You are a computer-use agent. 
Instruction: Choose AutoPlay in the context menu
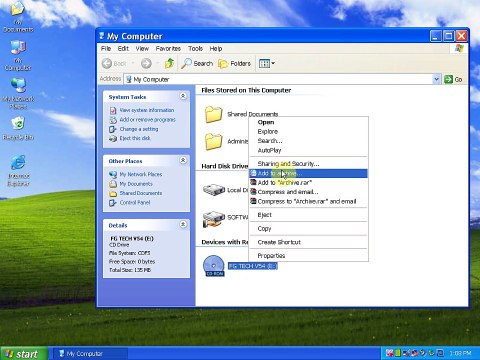tap(308, 150)
